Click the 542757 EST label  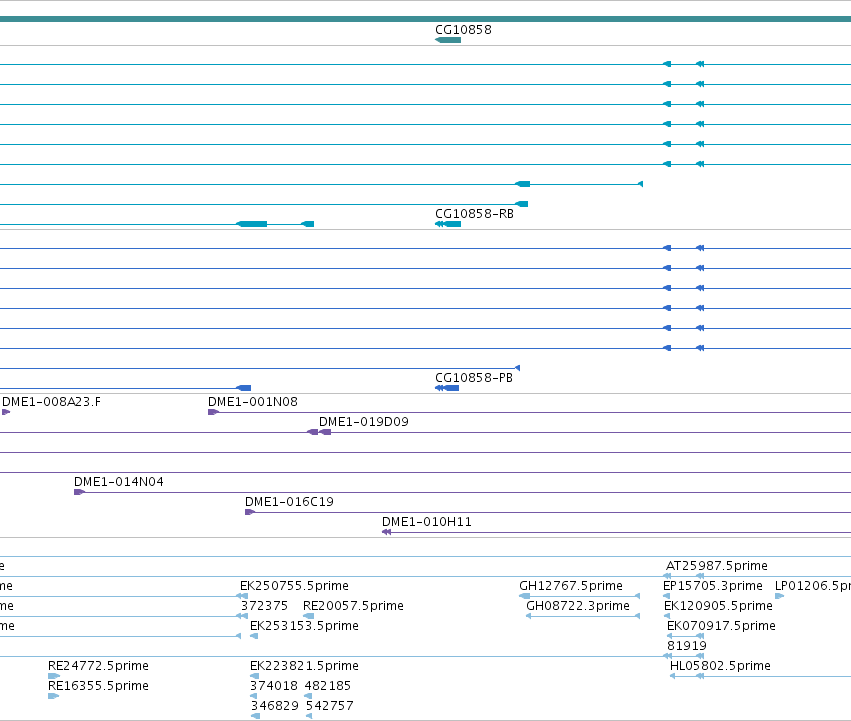pos(329,707)
